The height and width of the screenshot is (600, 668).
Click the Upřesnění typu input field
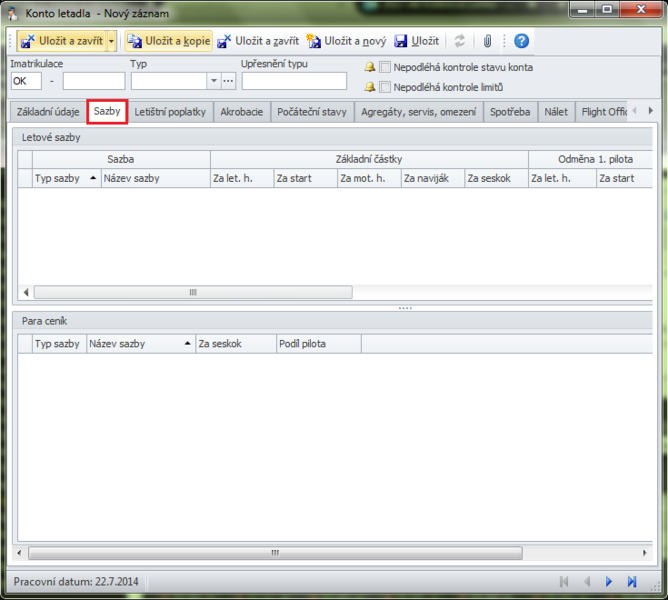coord(293,81)
